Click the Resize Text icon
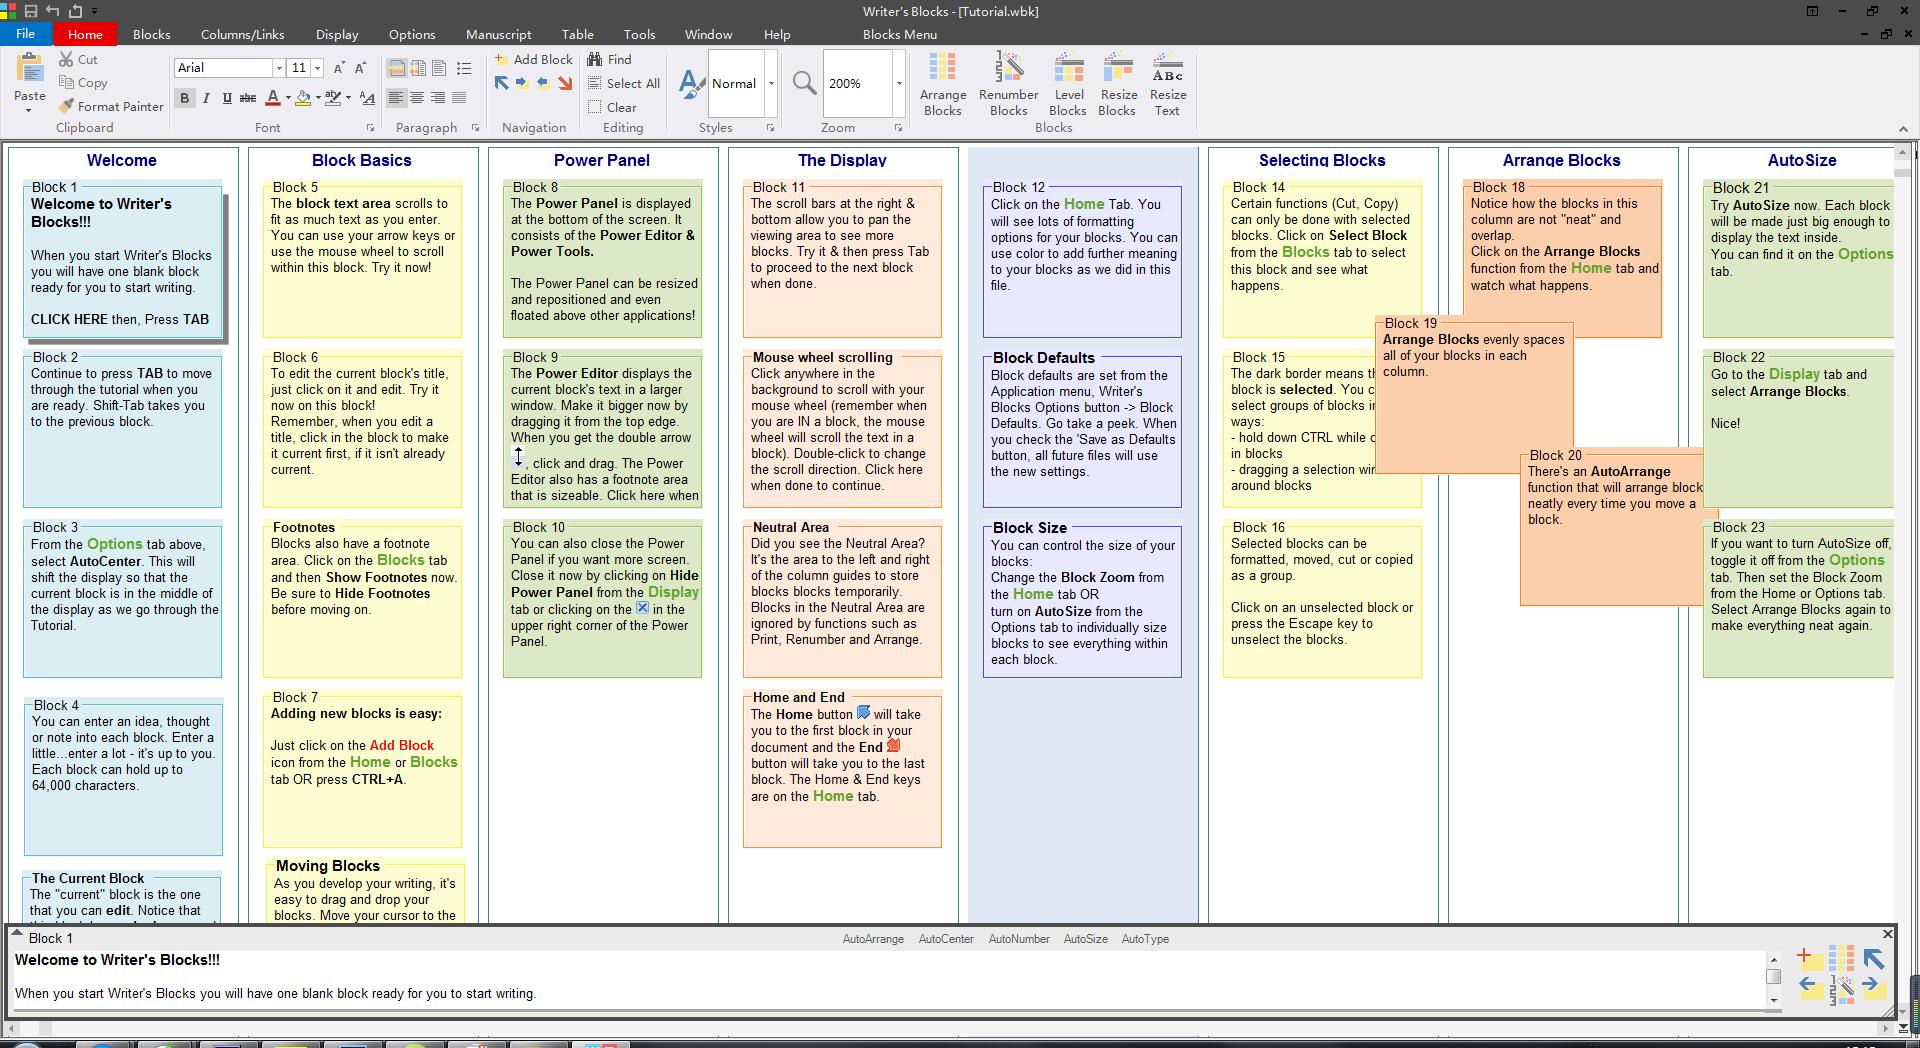The image size is (1920, 1048). (1167, 84)
